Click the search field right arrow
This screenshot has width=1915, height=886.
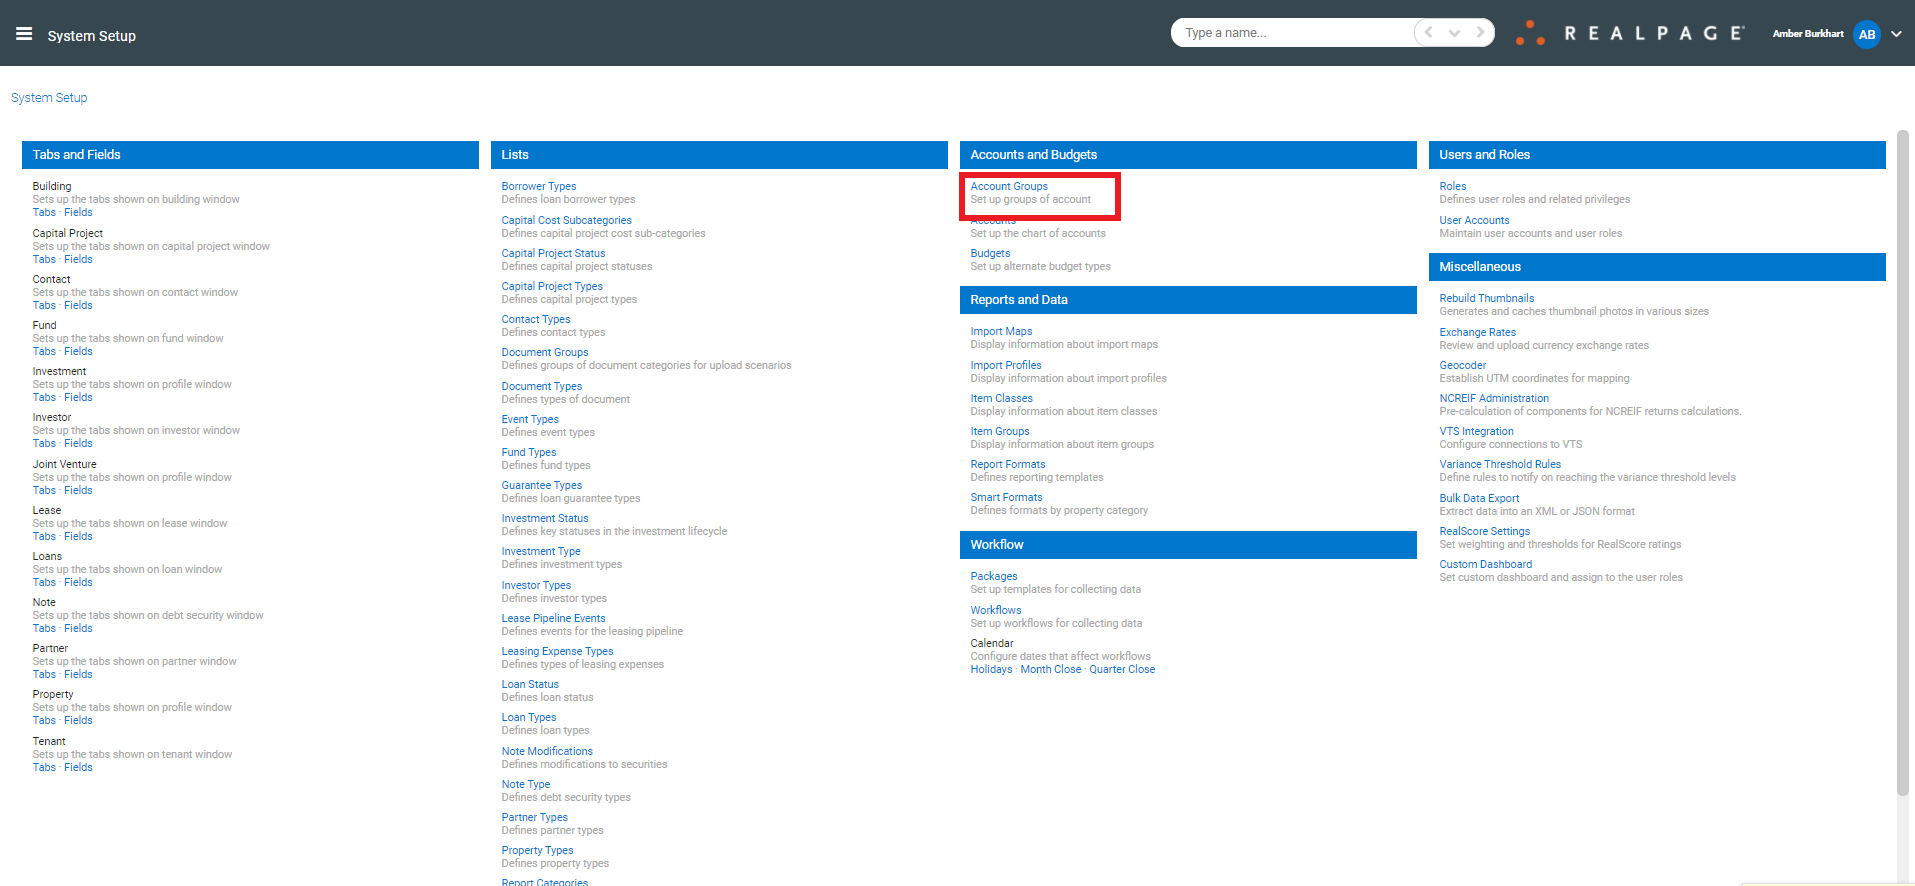click(x=1480, y=33)
